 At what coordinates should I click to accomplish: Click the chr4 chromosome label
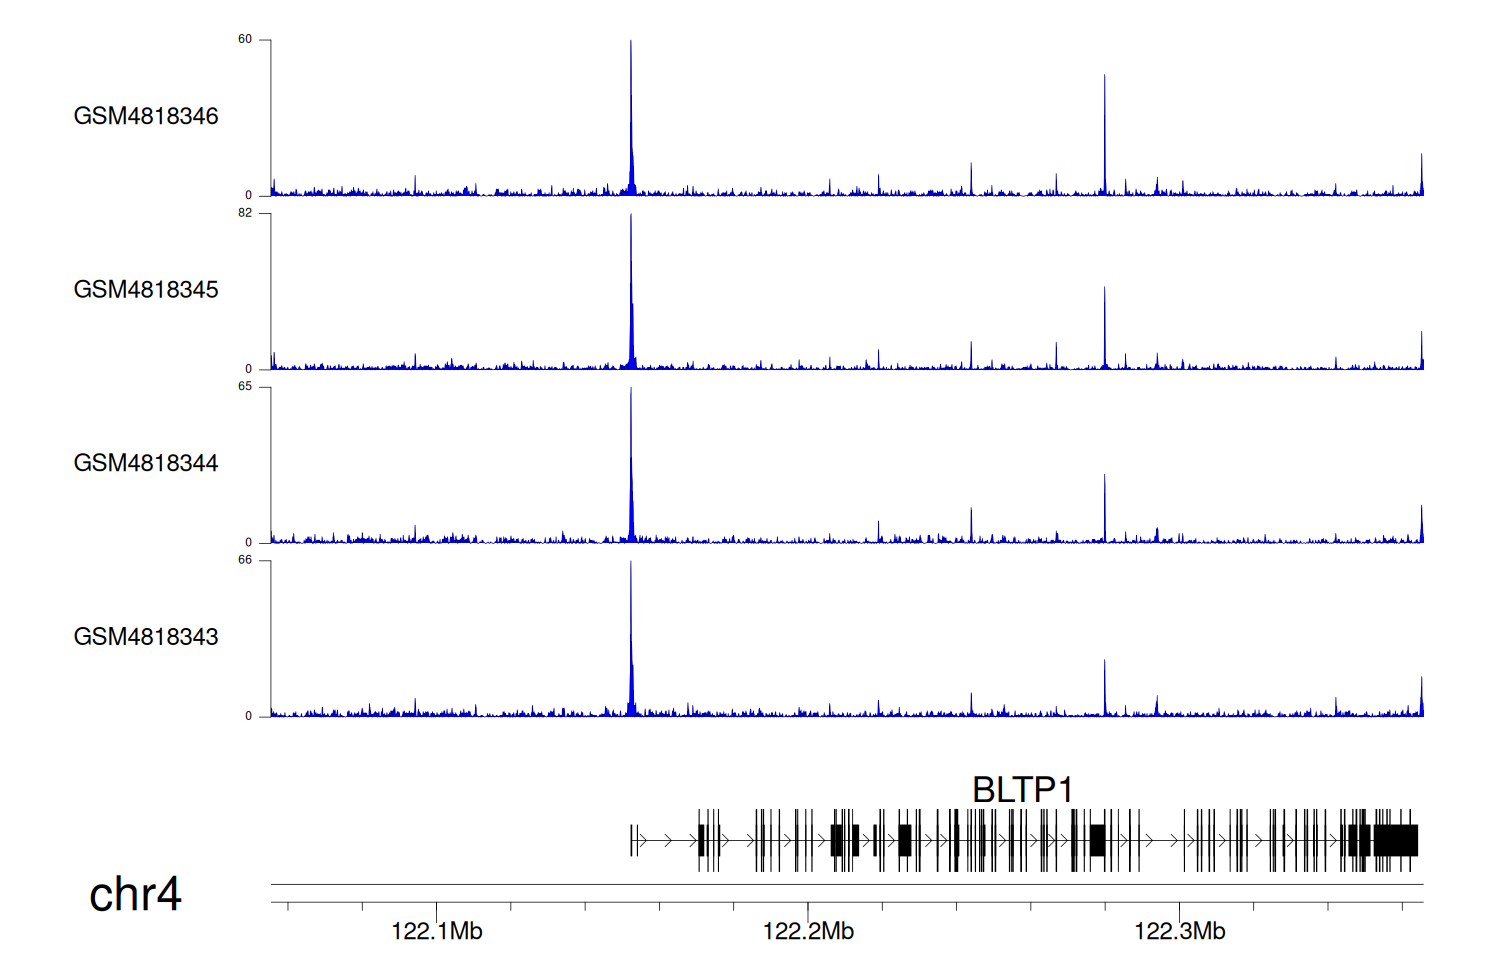click(135, 894)
